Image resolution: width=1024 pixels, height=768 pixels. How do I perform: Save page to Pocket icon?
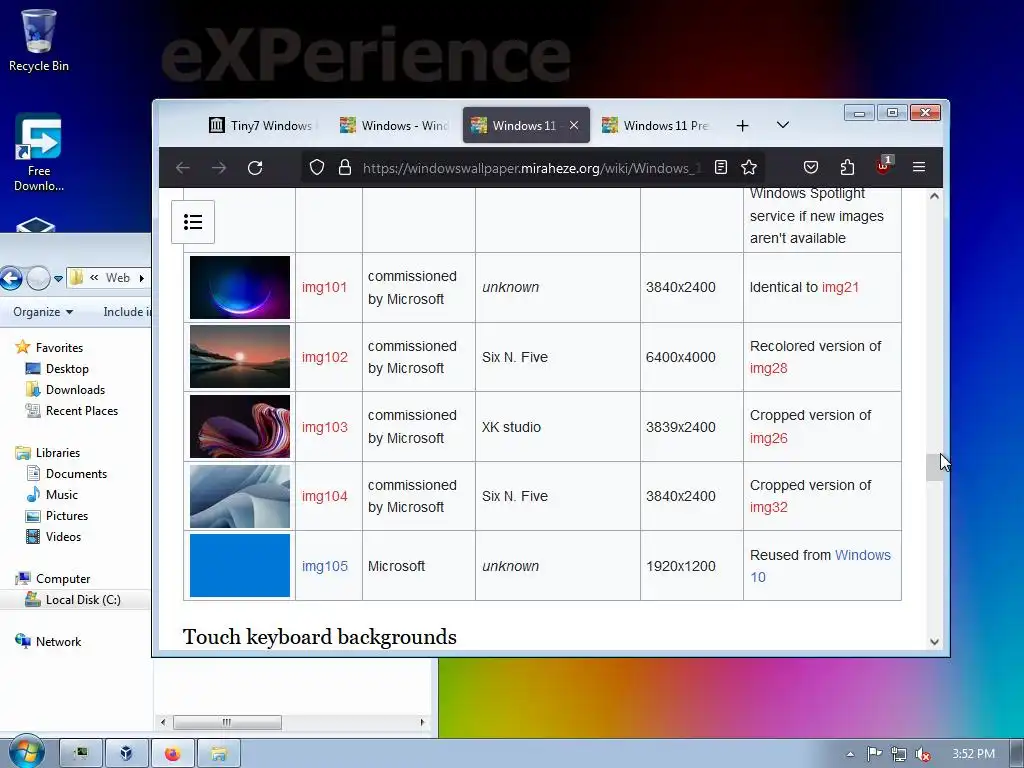click(810, 168)
